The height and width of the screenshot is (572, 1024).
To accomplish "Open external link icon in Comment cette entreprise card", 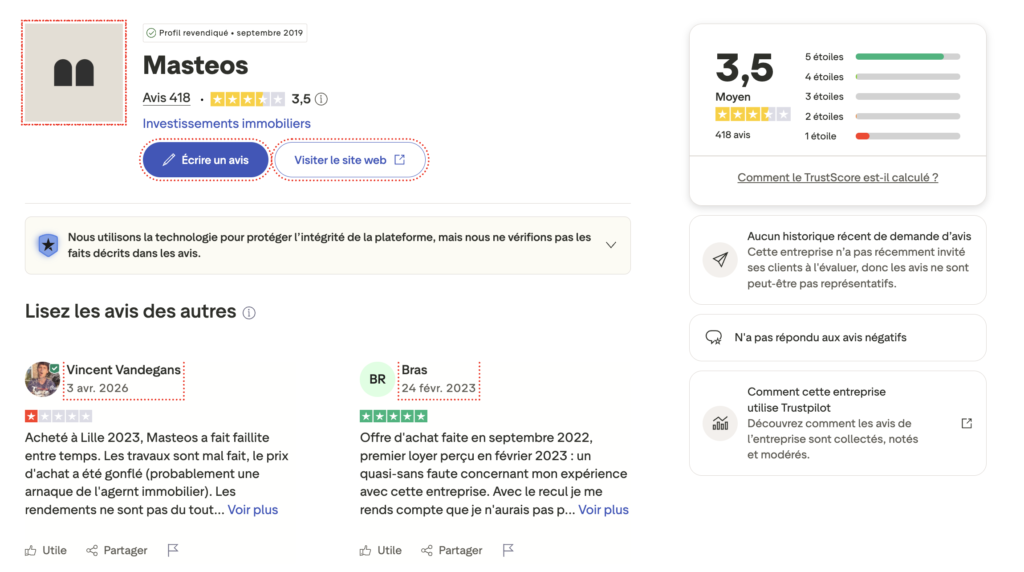I will pyautogui.click(x=967, y=424).
